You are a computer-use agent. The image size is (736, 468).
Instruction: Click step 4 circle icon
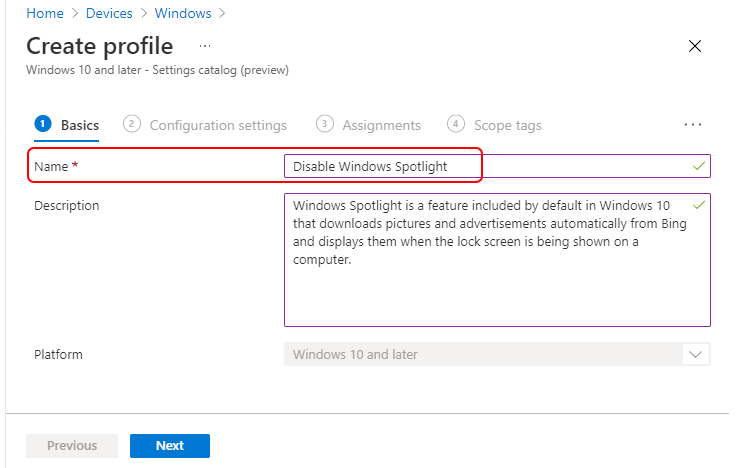455,124
